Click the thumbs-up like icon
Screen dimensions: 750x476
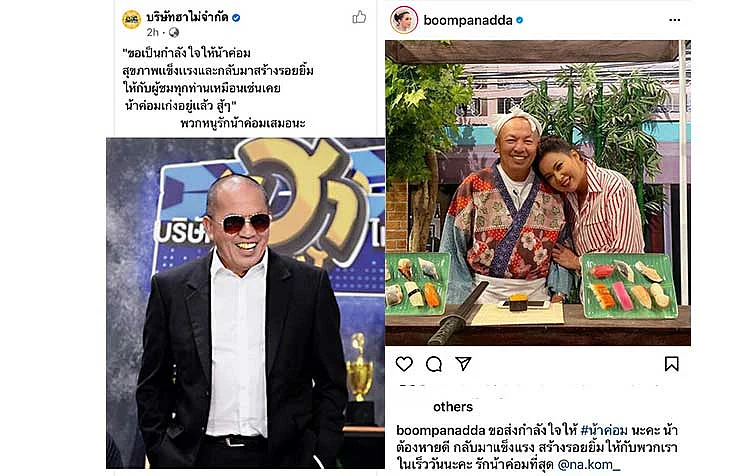click(359, 17)
